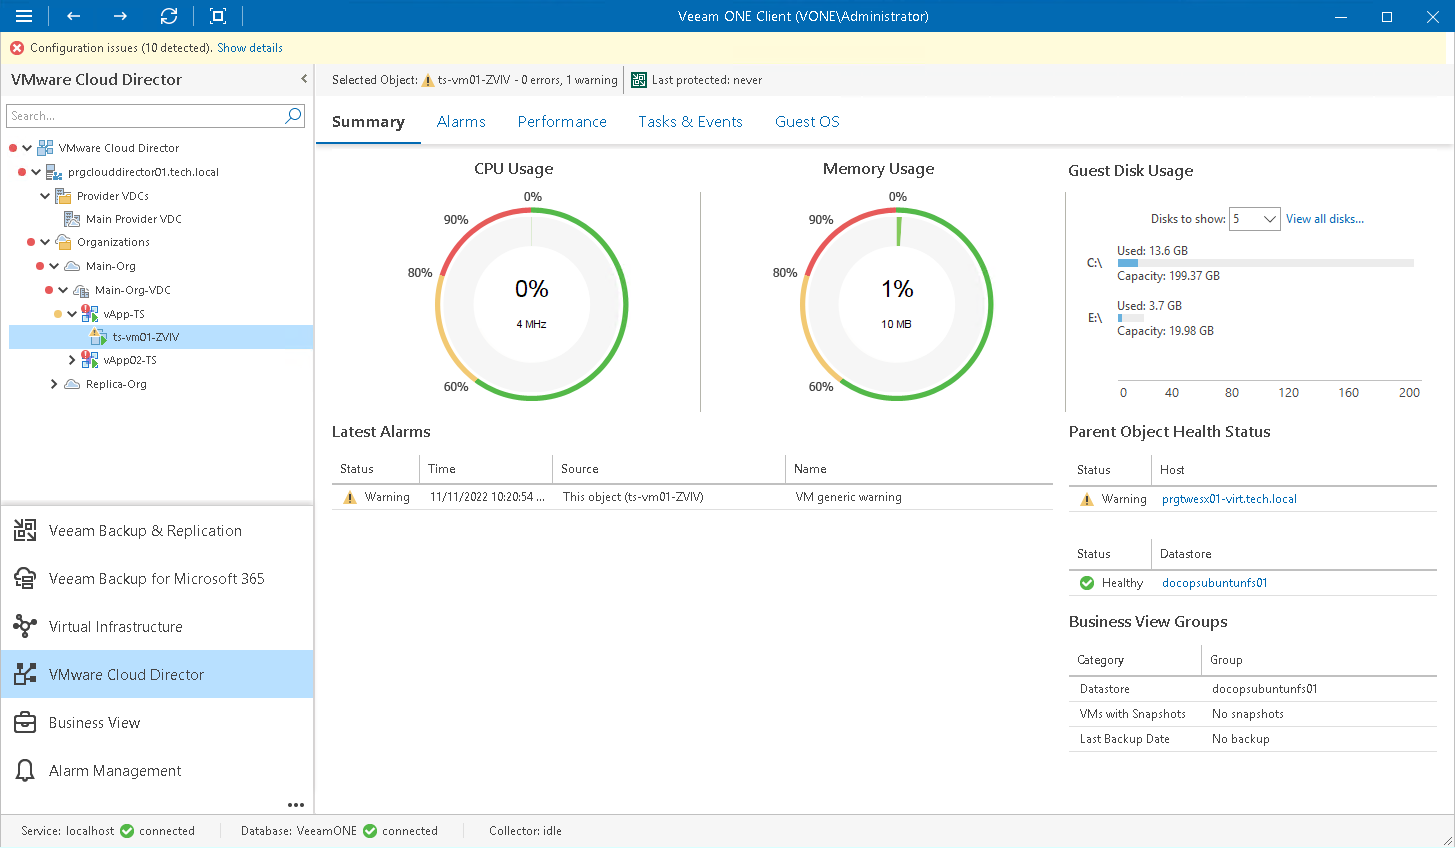Open the hamburger menu
The height and width of the screenshot is (848, 1455).
[x=22, y=16]
